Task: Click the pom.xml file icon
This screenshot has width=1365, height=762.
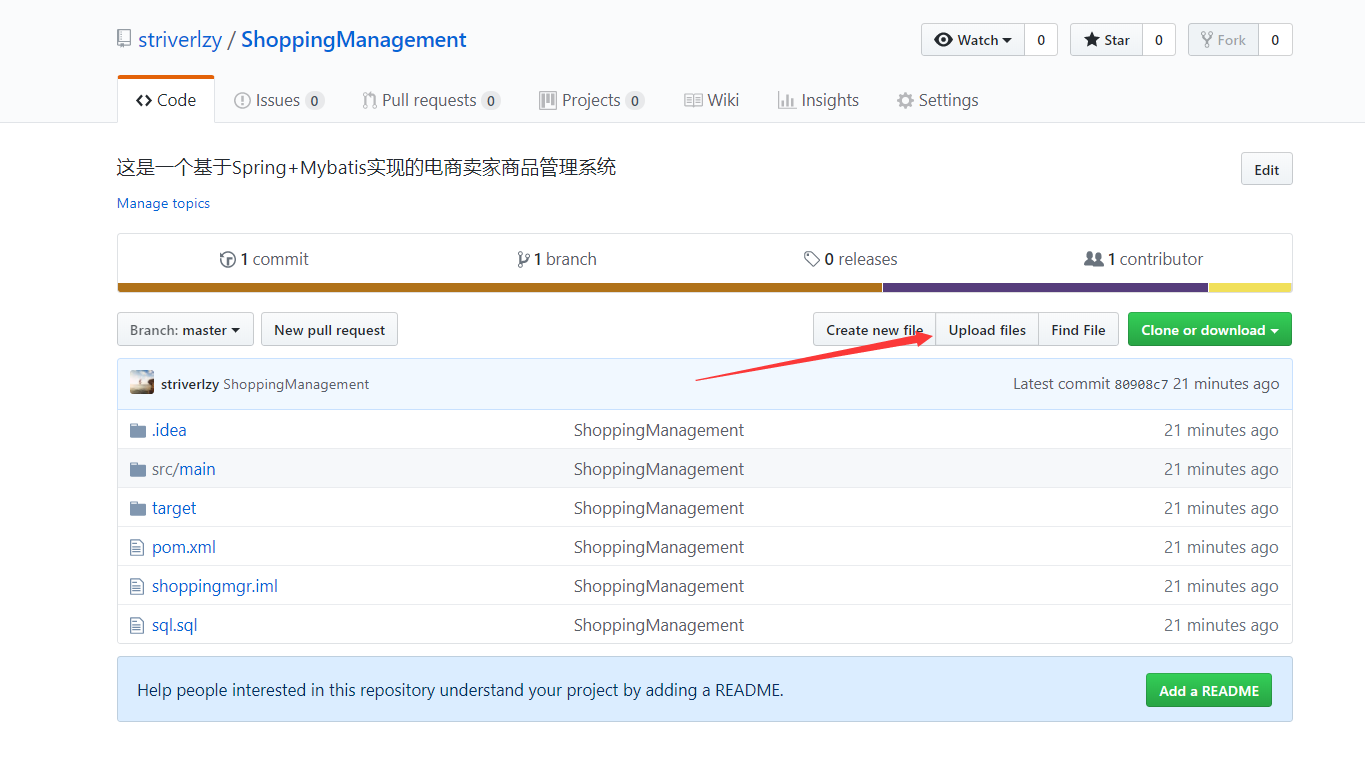Action: [x=137, y=547]
